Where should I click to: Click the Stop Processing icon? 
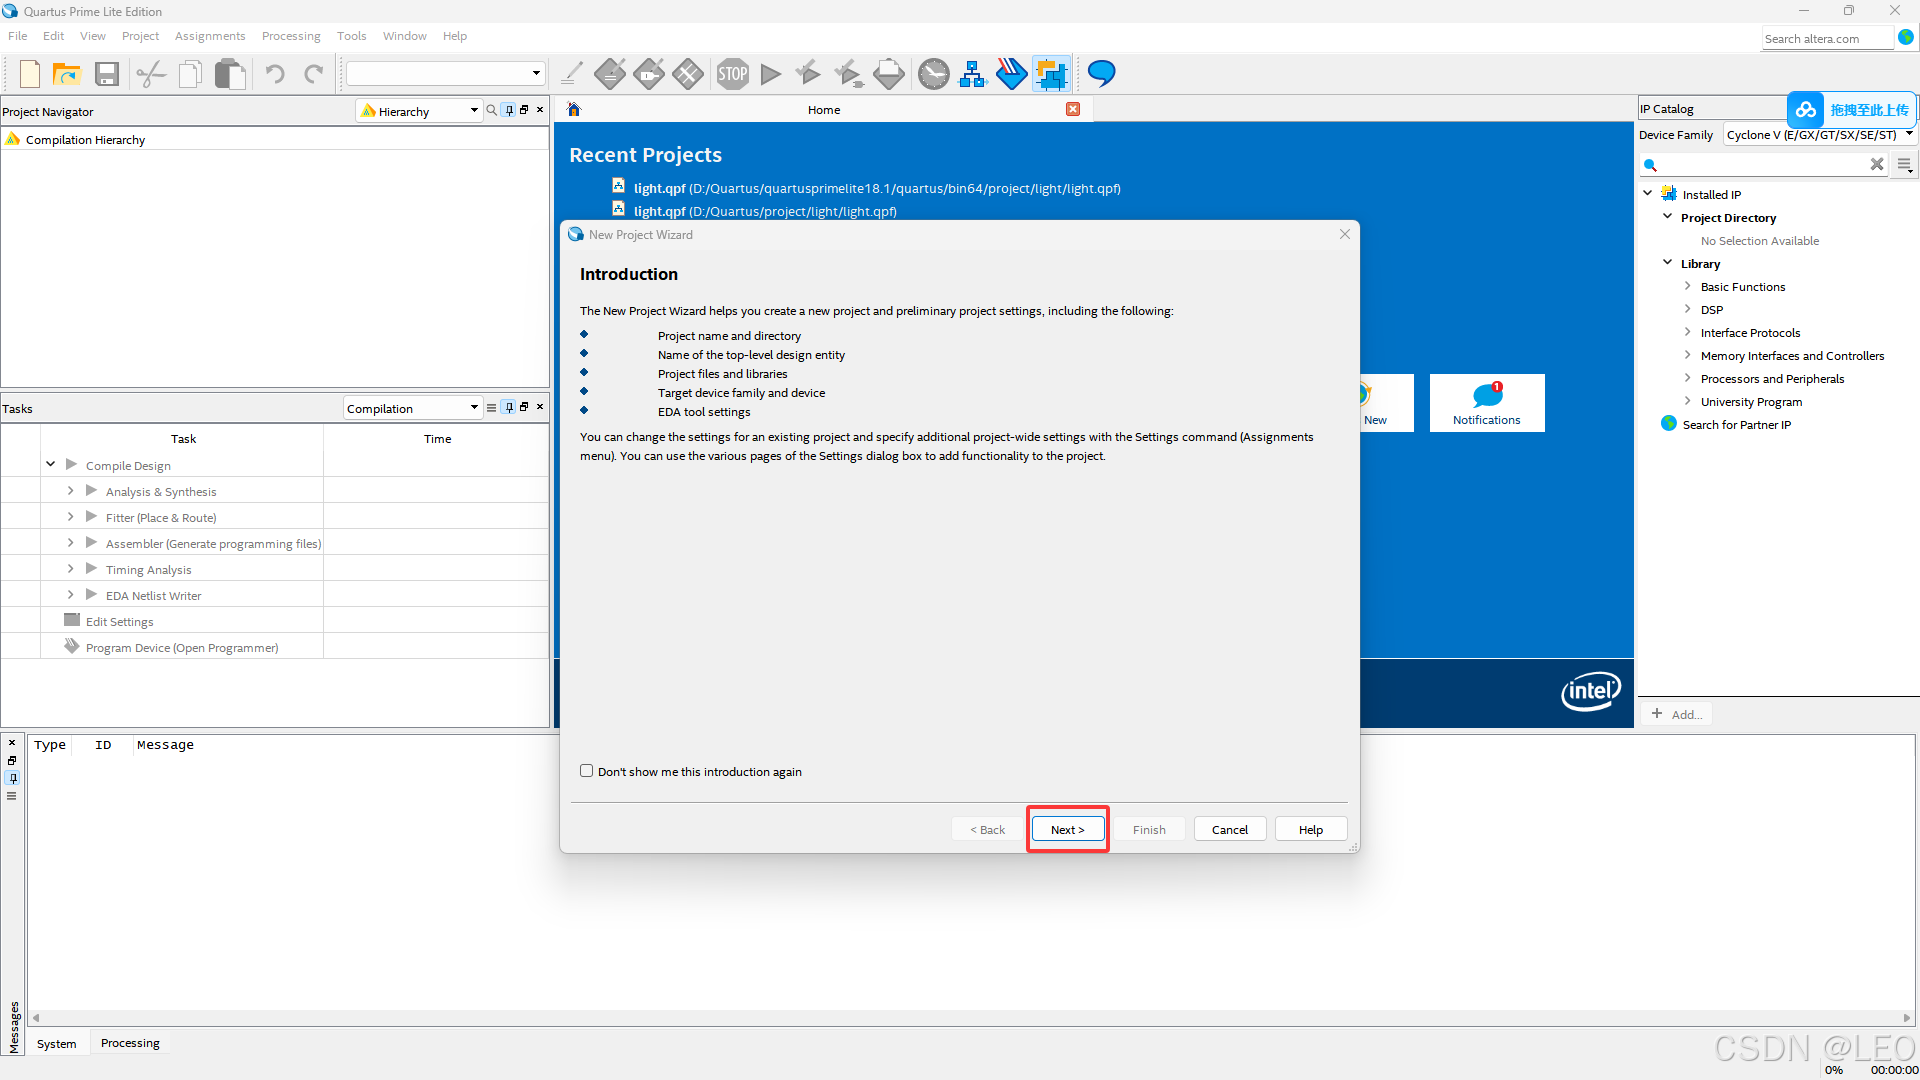[732, 74]
